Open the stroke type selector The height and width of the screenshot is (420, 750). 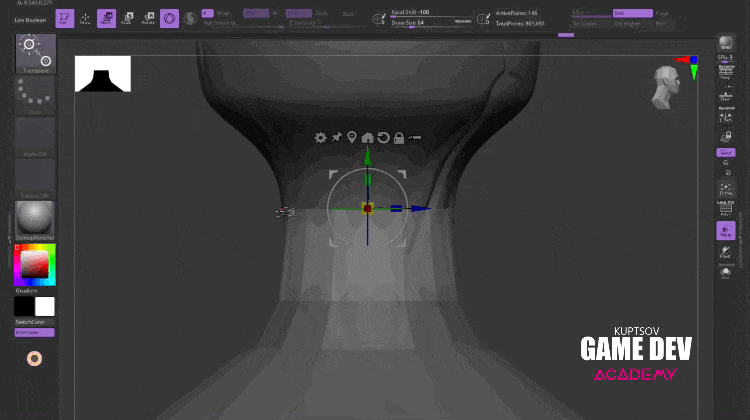tap(35, 95)
